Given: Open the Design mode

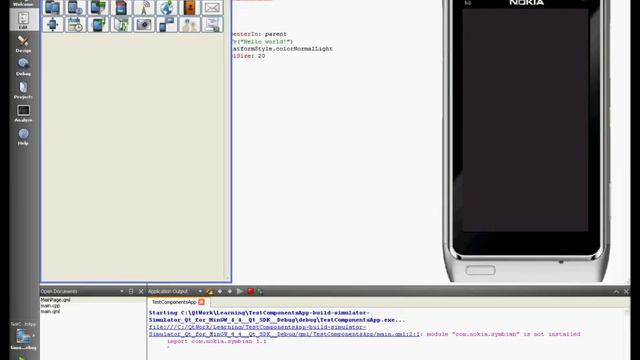Looking at the screenshot, I should tap(23, 44).
